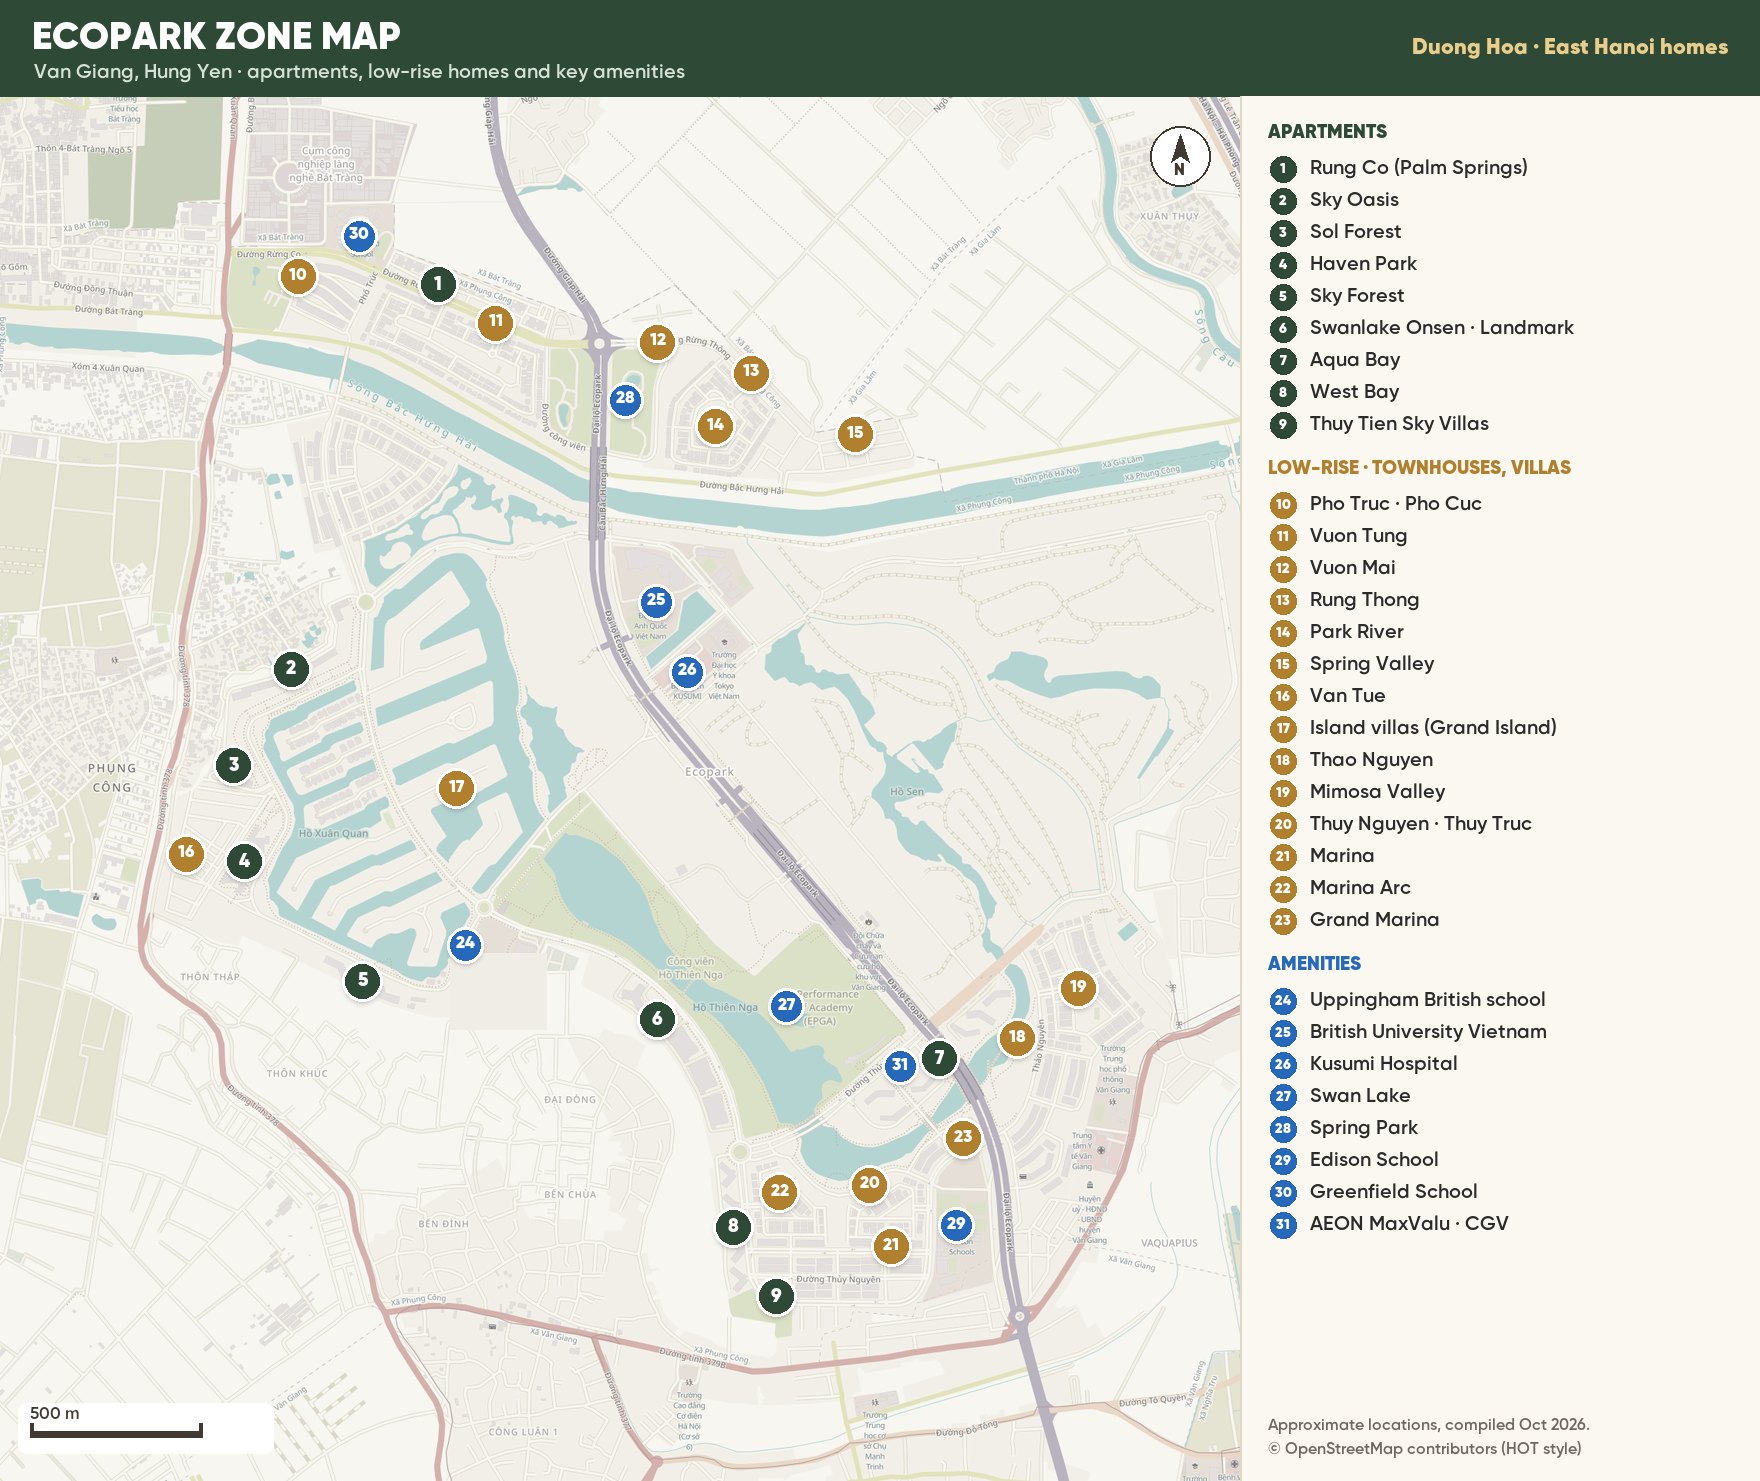This screenshot has height=1481, width=1760.
Task: Select brown map marker 10
Action: tap(298, 275)
